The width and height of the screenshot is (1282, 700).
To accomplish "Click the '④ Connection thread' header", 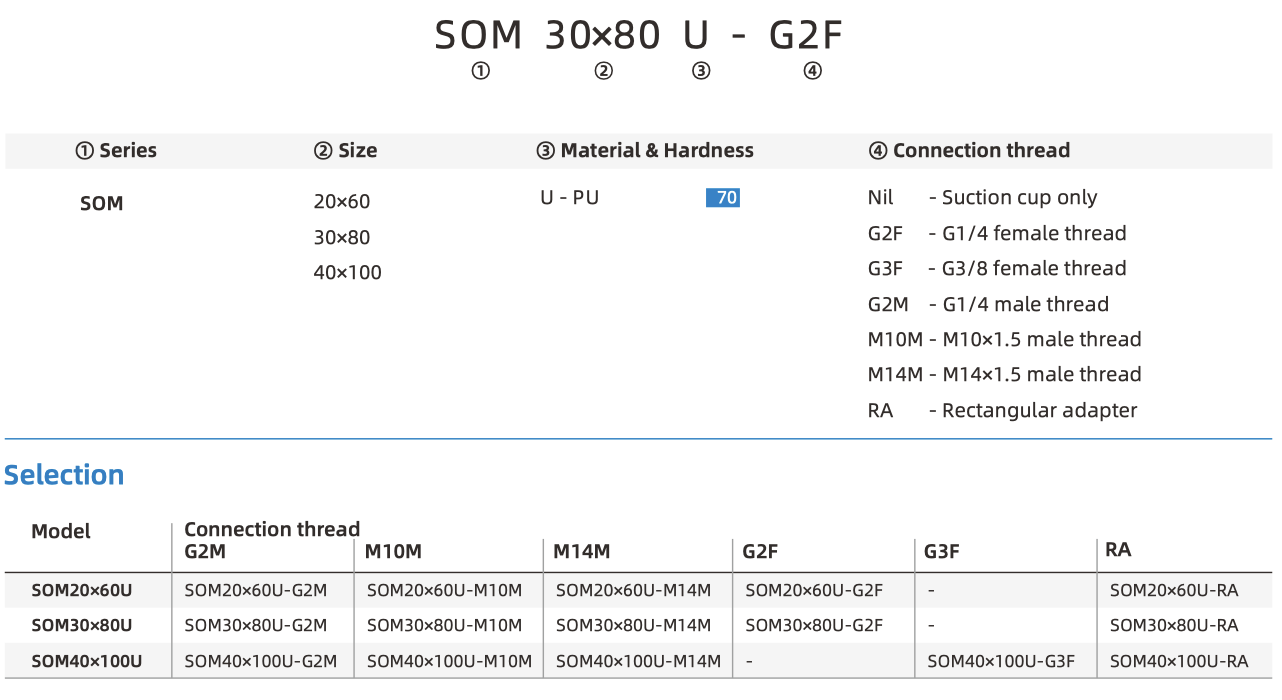I will 969,151.
